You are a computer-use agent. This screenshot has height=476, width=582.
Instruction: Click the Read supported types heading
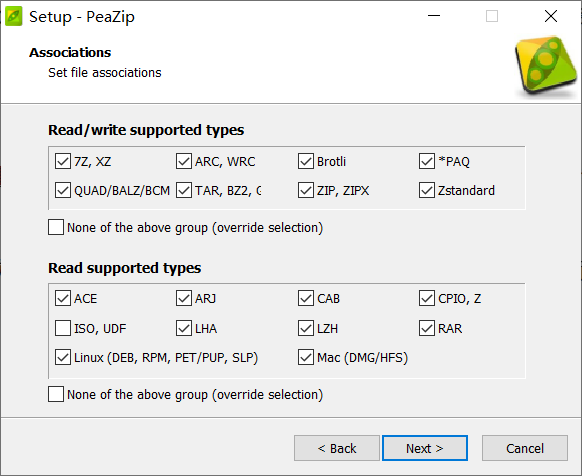click(x=125, y=268)
